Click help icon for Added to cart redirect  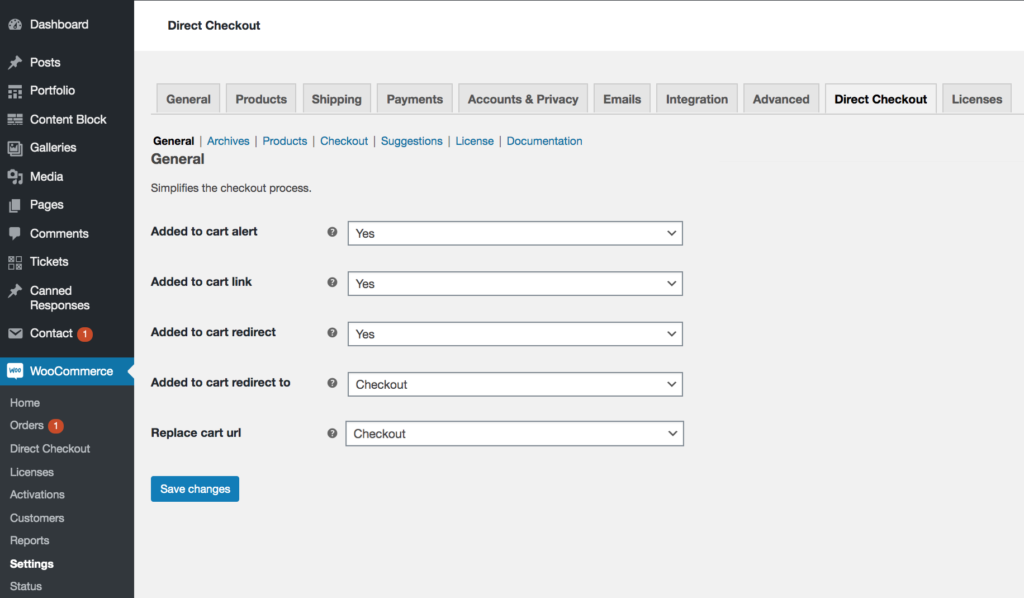[x=332, y=332]
